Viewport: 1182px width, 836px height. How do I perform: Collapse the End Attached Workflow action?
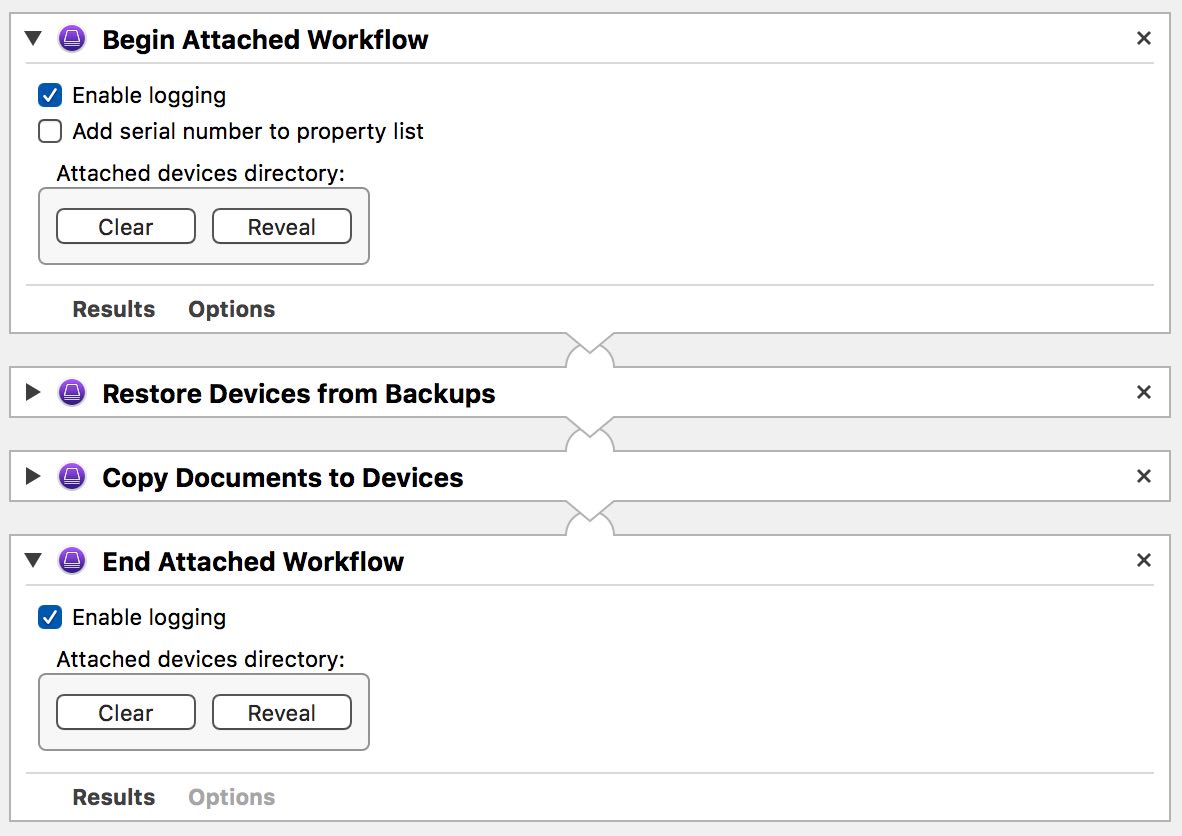point(32,560)
